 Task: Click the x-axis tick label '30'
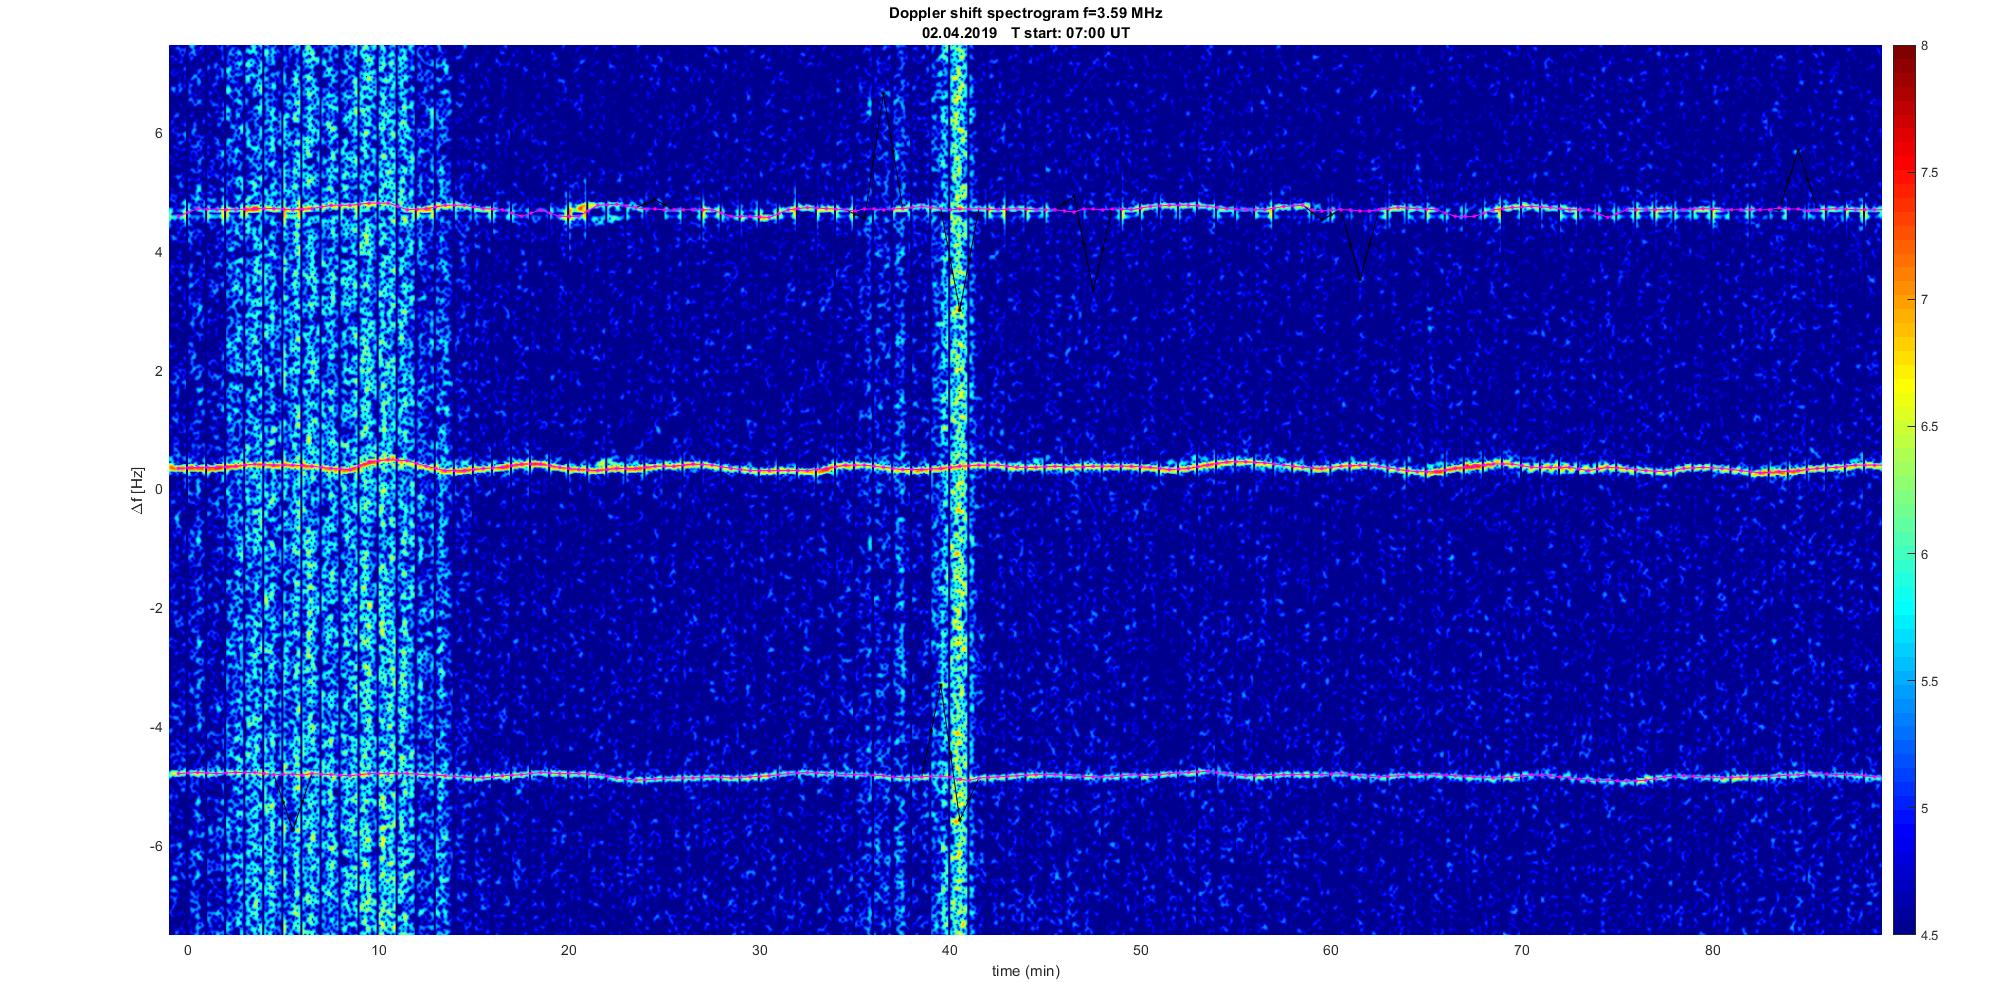[x=760, y=951]
